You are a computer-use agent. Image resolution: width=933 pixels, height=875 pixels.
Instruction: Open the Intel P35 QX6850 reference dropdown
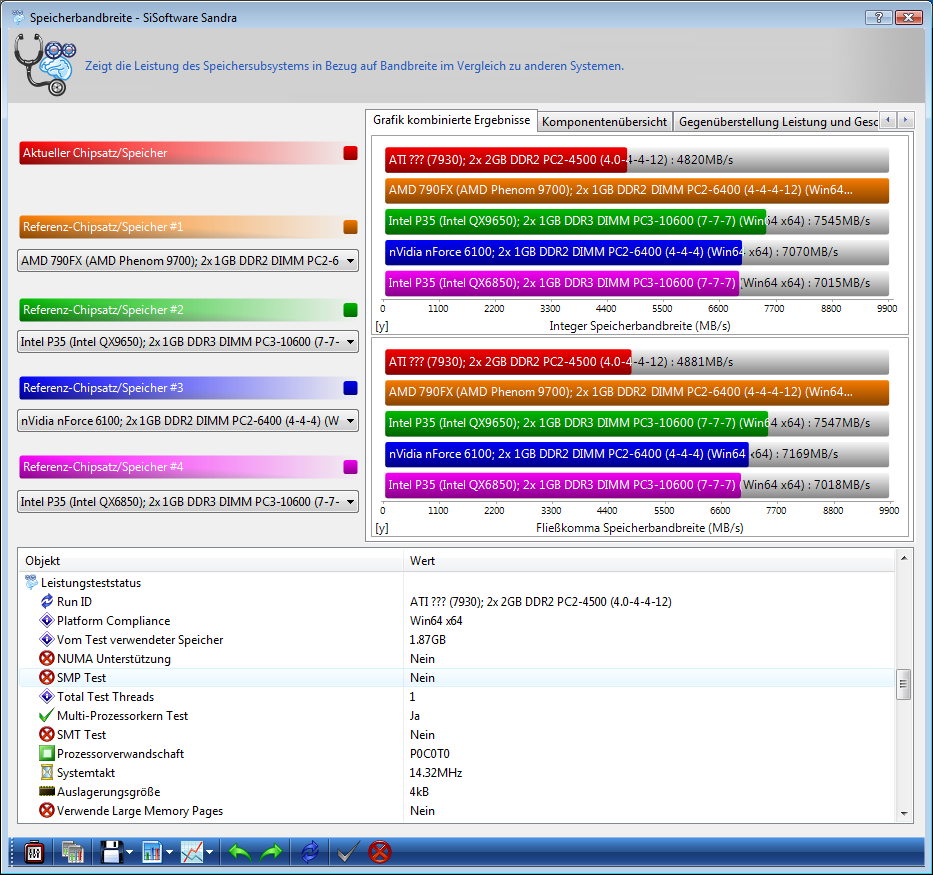click(x=188, y=502)
